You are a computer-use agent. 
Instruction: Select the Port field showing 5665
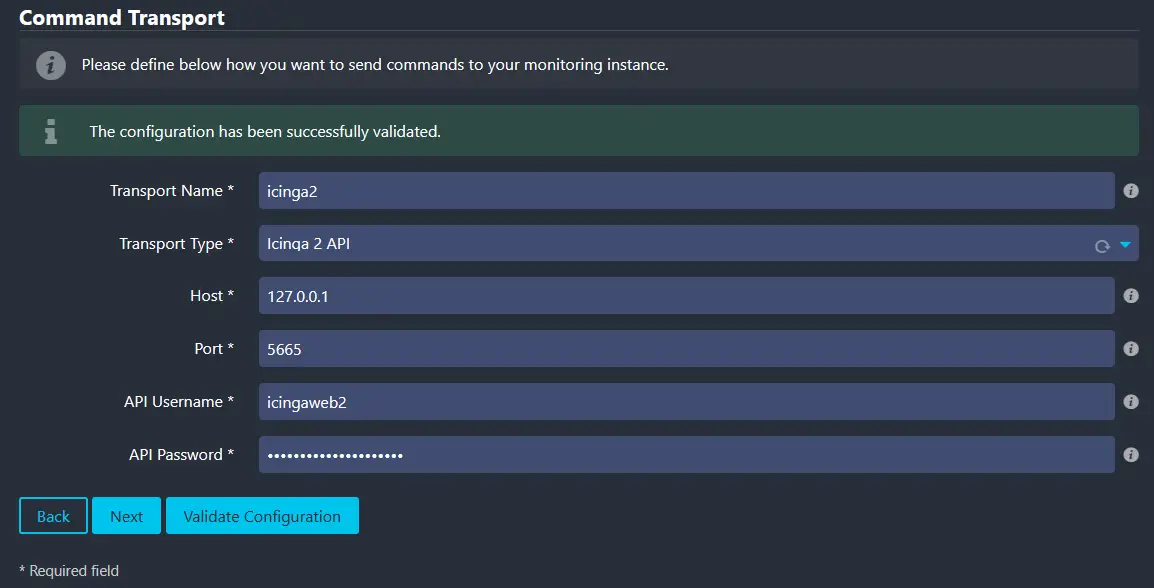pyautogui.click(x=685, y=349)
